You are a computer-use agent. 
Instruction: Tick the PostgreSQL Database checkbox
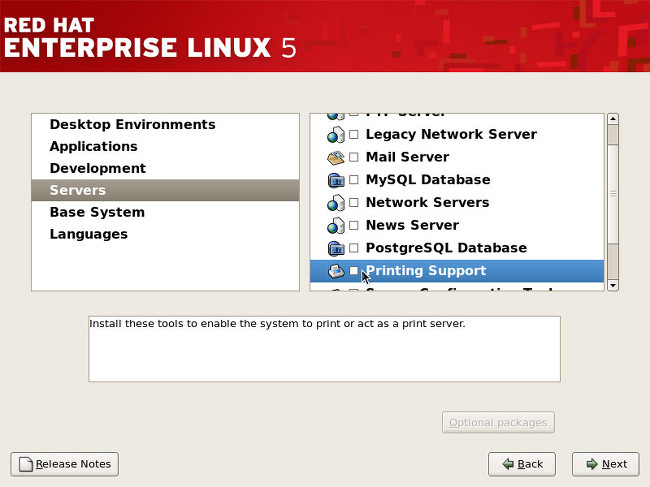click(x=354, y=248)
